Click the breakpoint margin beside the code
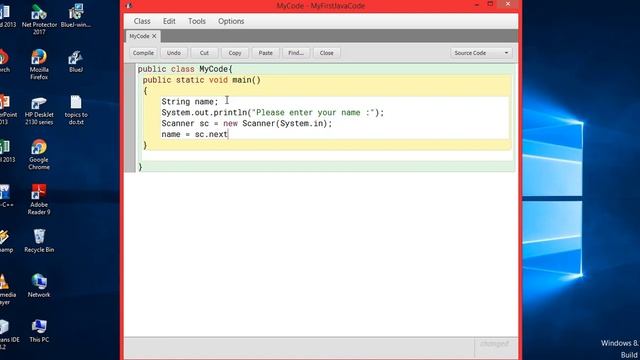The height and width of the screenshot is (360, 640). [130, 118]
